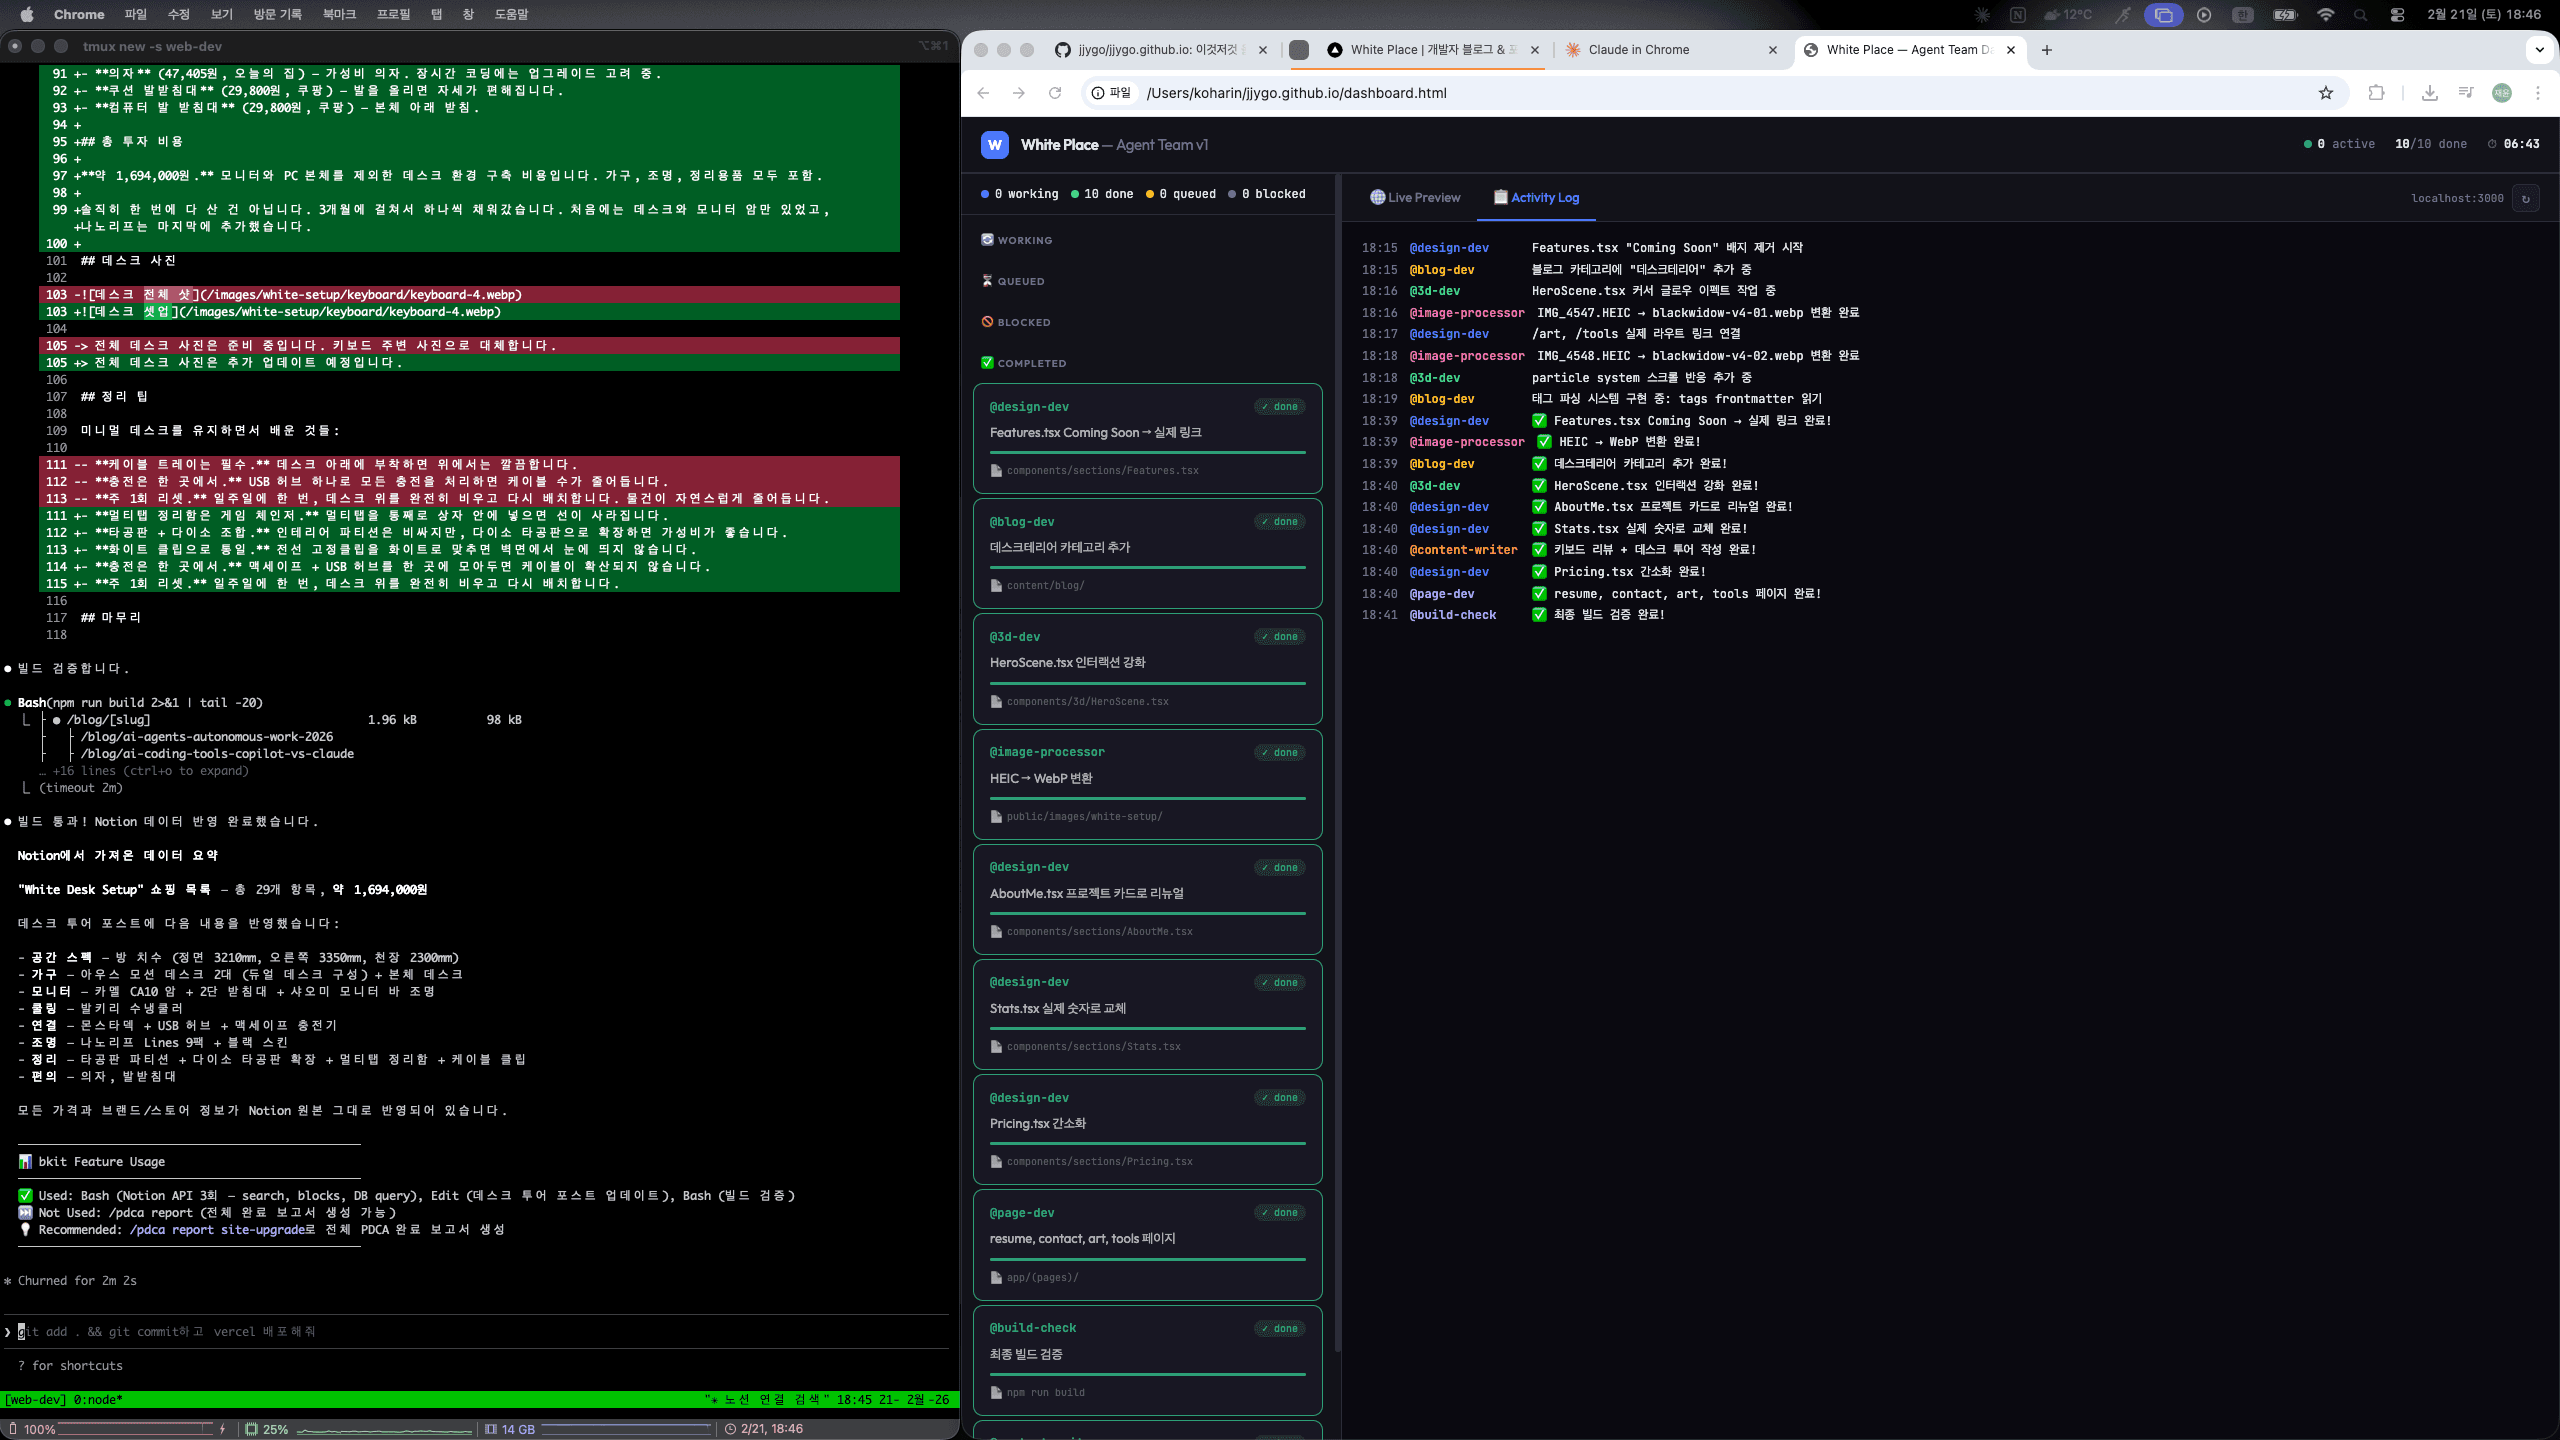Switch to the Claude in Chrome tab
The width and height of the screenshot is (2560, 1440).
click(1638, 50)
